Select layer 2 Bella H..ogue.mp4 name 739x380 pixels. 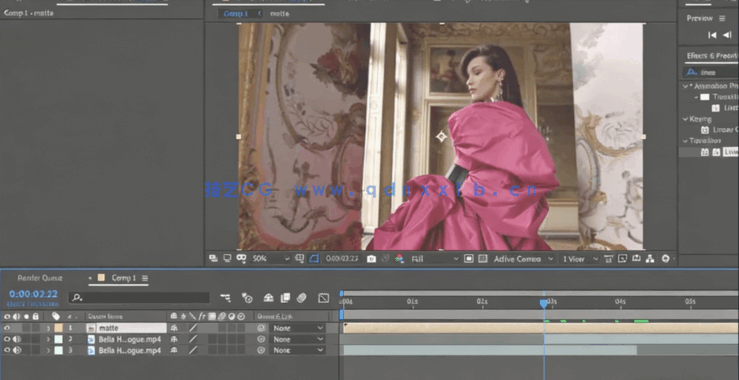130,339
